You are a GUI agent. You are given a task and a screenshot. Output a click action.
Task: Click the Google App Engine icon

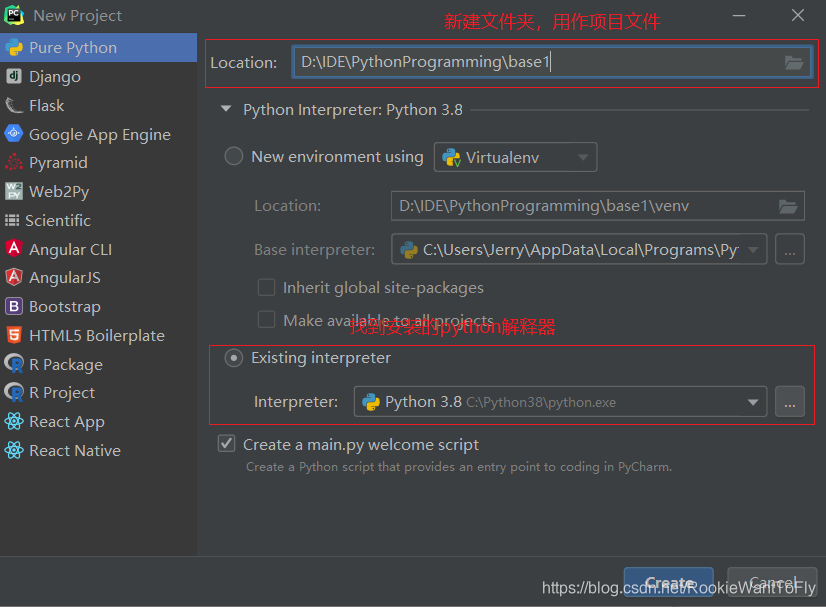(x=14, y=134)
